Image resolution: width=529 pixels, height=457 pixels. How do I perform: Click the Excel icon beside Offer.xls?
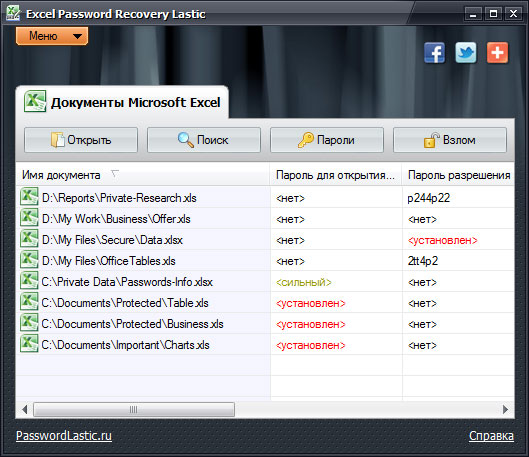pos(29,218)
